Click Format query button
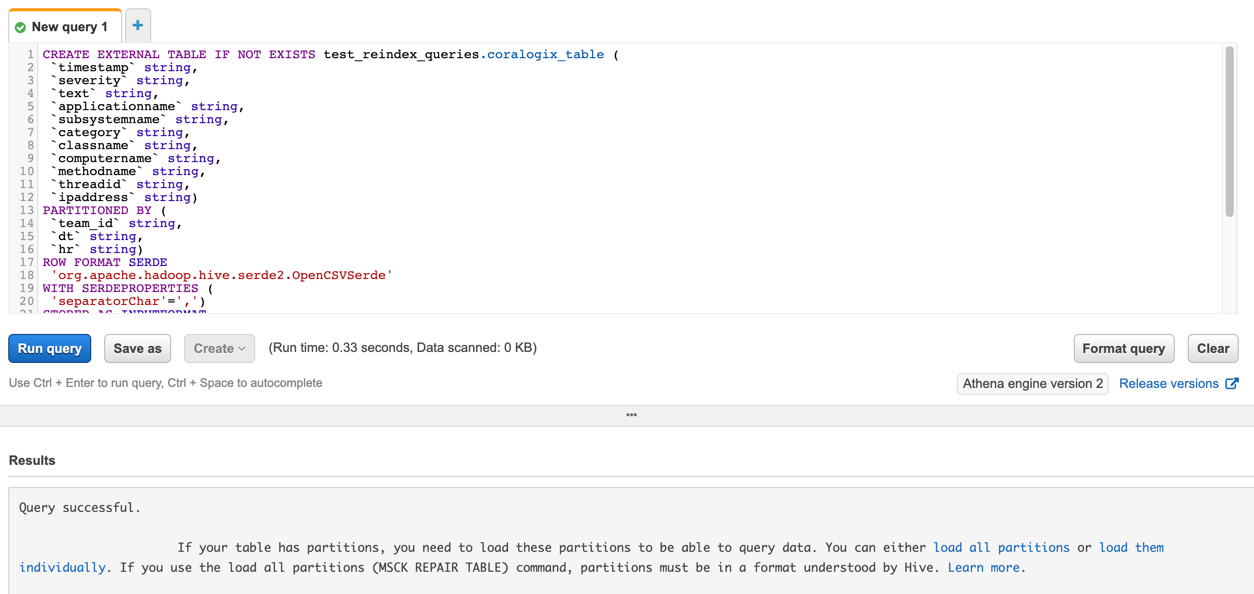Image resolution: width=1254 pixels, height=594 pixels. [x=1124, y=348]
